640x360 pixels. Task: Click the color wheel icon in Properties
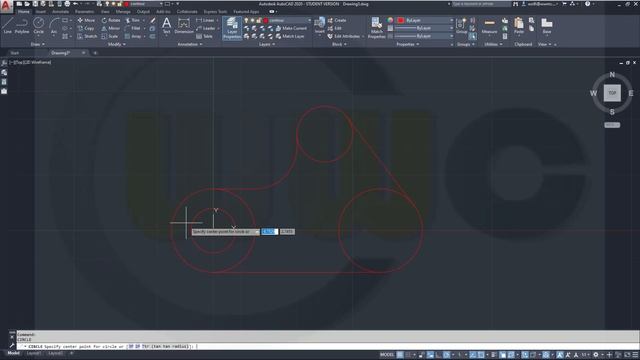(390, 20)
